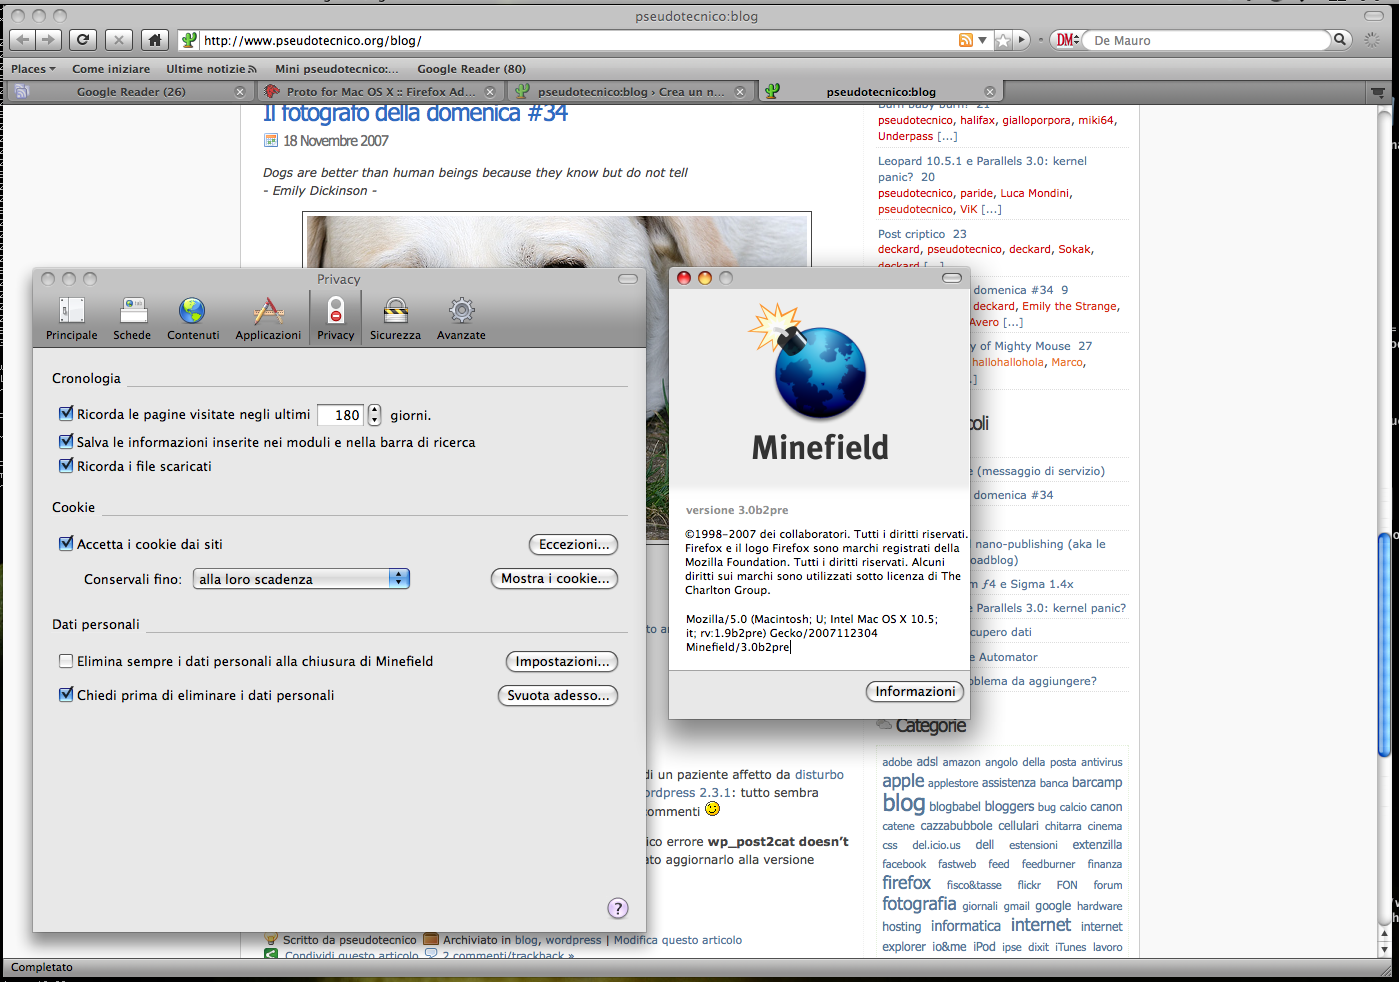
Task: Open the Avanzate preferences pane
Action: (x=461, y=319)
